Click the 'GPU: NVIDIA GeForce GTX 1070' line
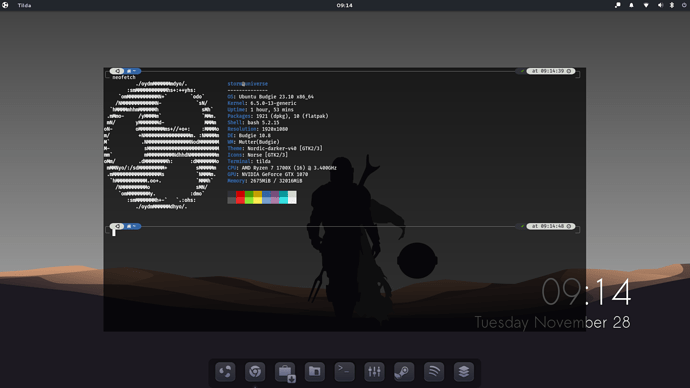The width and height of the screenshot is (690, 388). 268,174
